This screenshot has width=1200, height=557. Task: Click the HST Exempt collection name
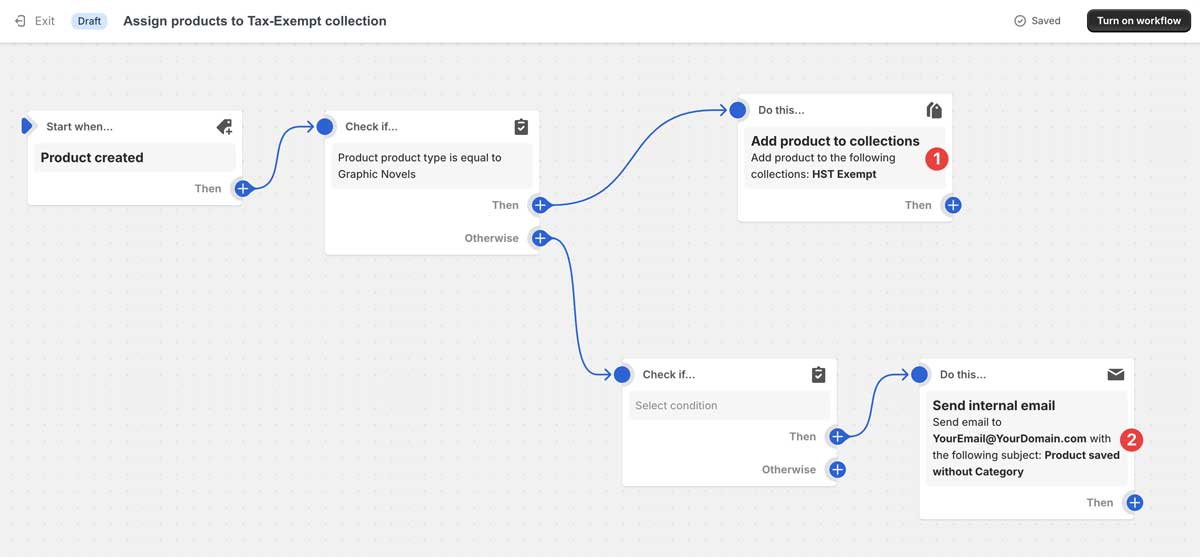point(844,174)
